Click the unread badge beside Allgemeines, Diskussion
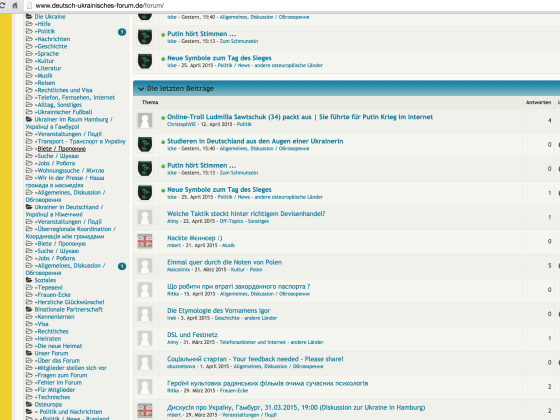The width and height of the screenshot is (560, 420). click(122, 266)
